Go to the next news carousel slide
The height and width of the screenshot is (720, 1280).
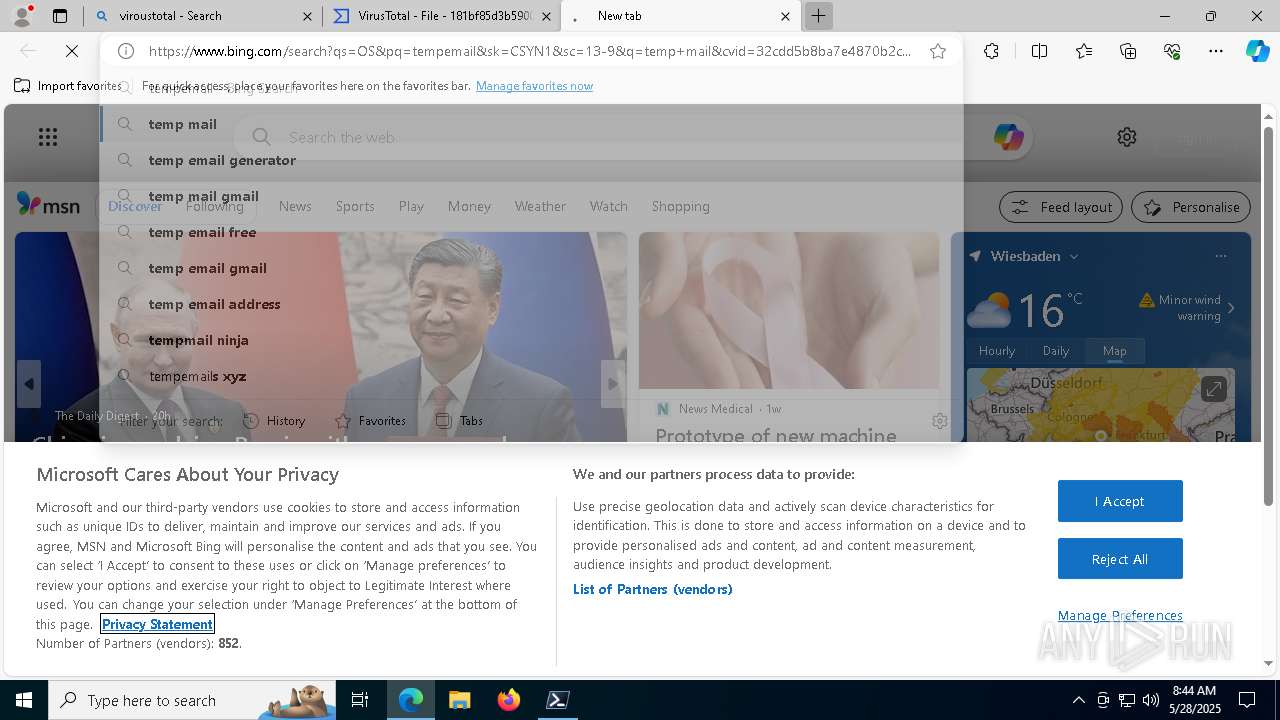pyautogui.click(x=613, y=384)
